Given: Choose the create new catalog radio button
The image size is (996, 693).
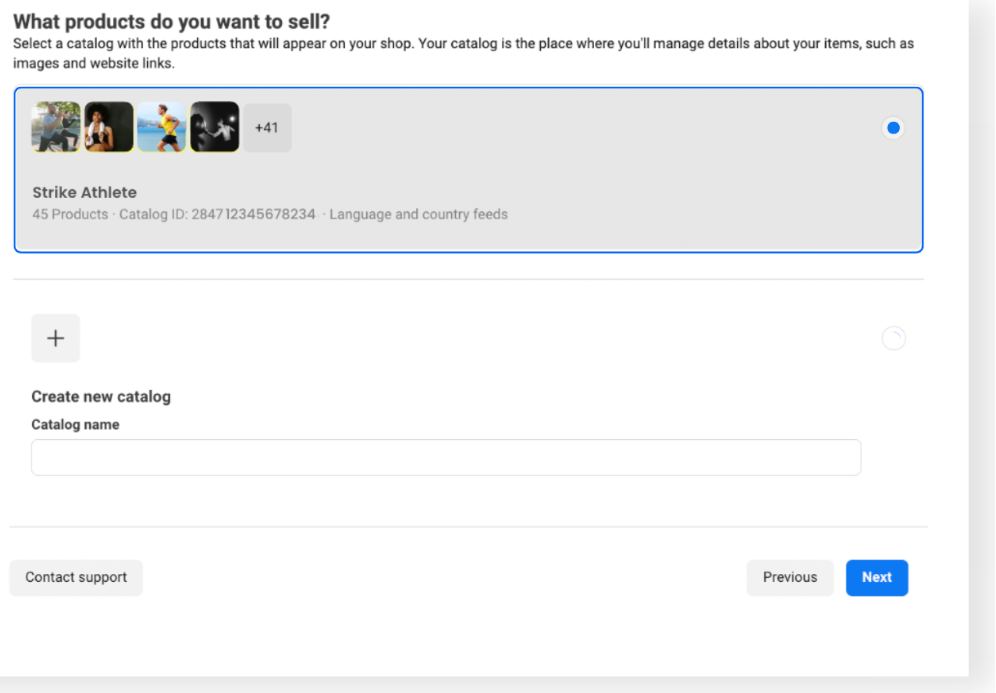Looking at the screenshot, I should point(893,339).
